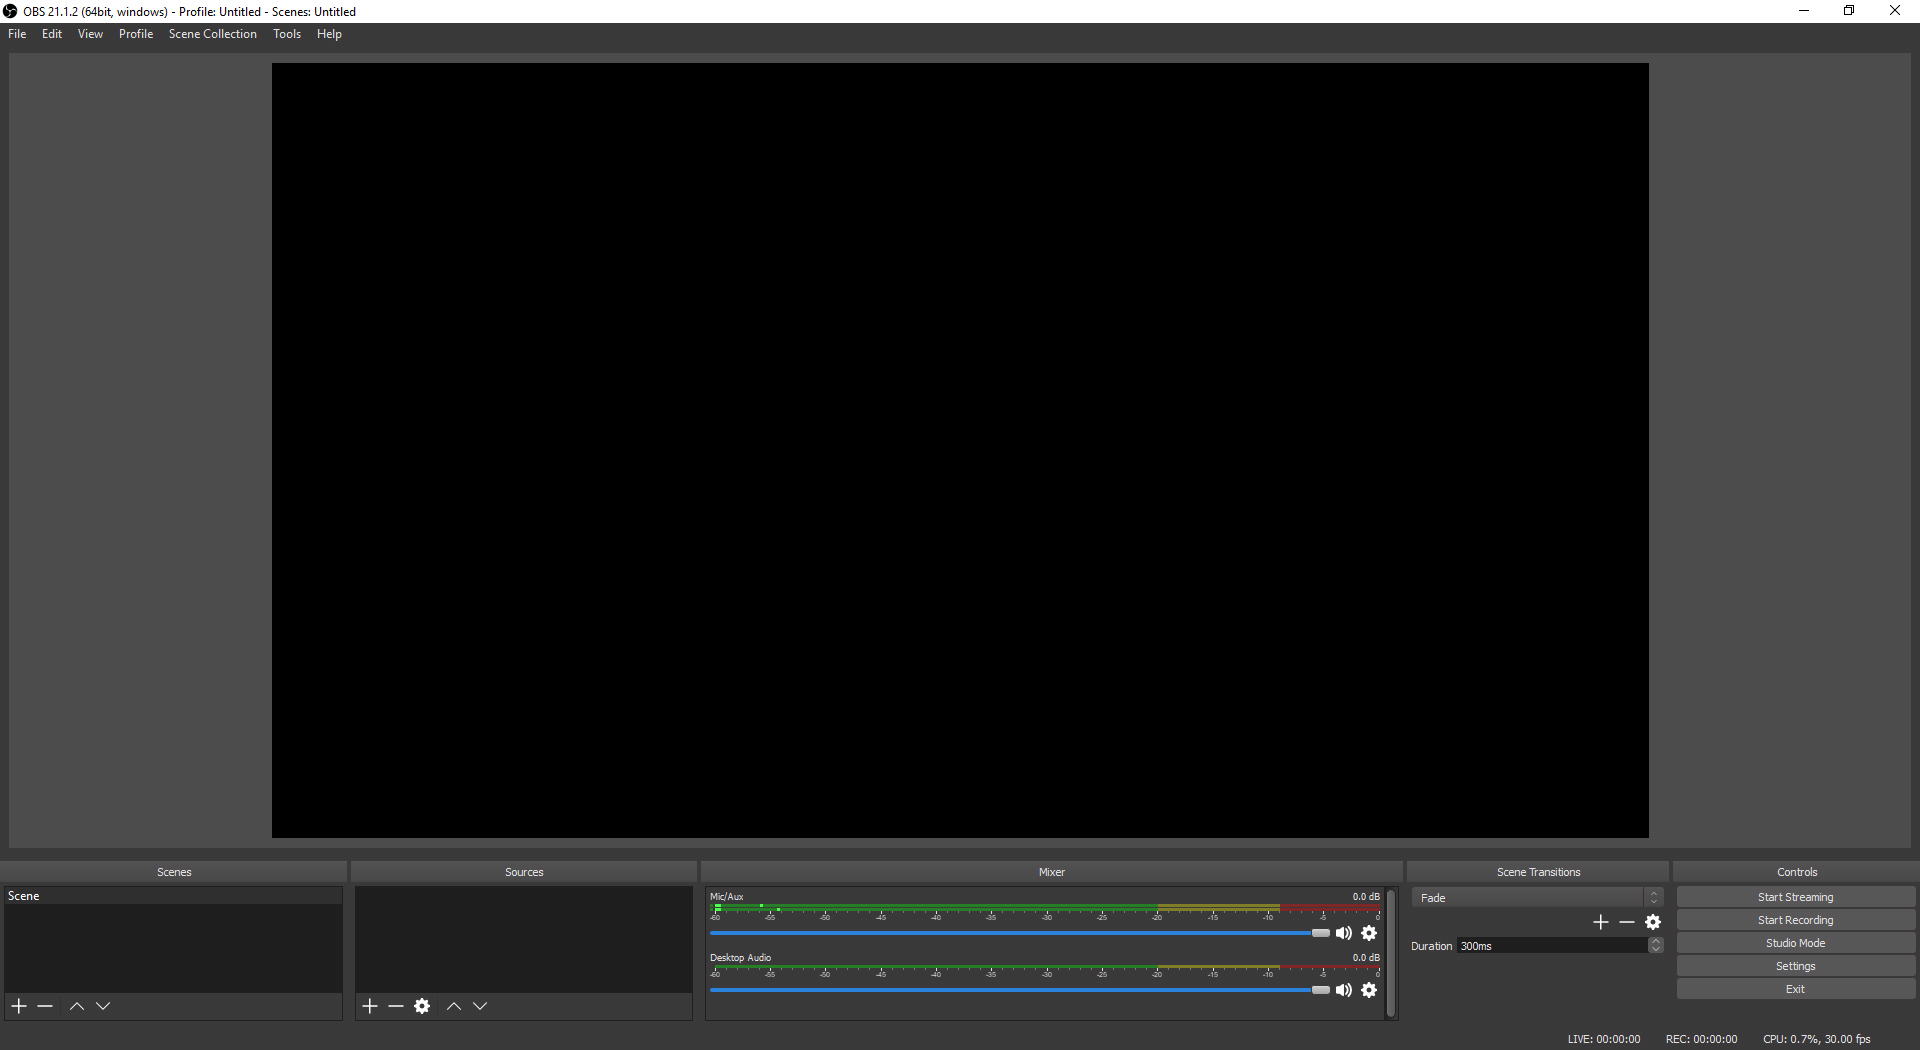Minimize the OBS window
Image resolution: width=1920 pixels, height=1050 pixels.
coord(1804,11)
